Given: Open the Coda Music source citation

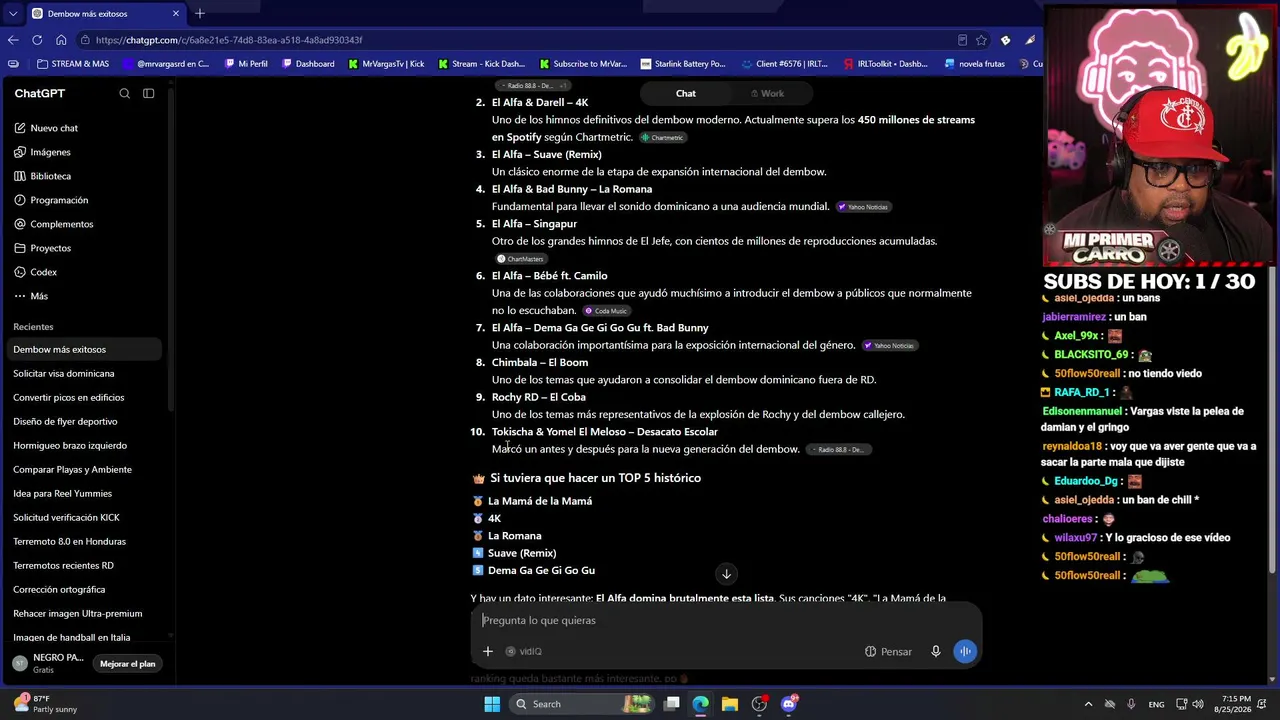Looking at the screenshot, I should pyautogui.click(x=606, y=311).
